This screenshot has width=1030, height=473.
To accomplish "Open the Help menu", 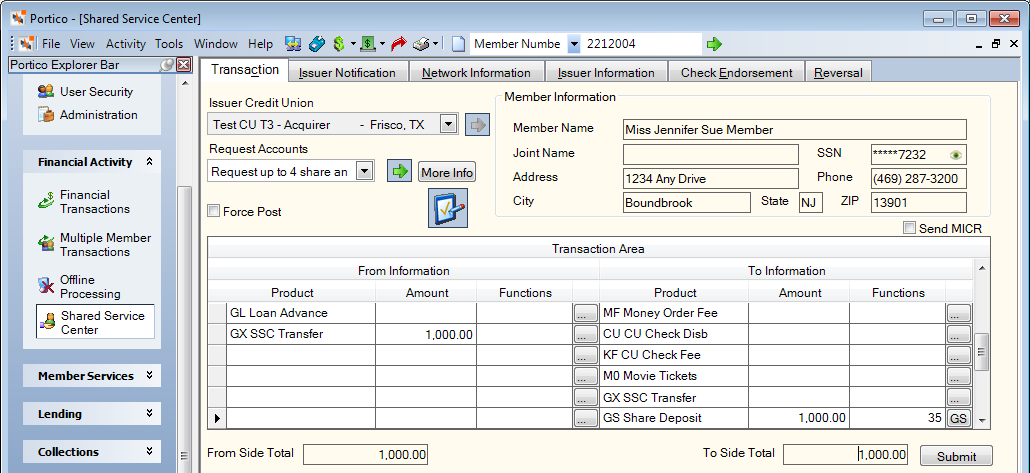I will point(260,44).
